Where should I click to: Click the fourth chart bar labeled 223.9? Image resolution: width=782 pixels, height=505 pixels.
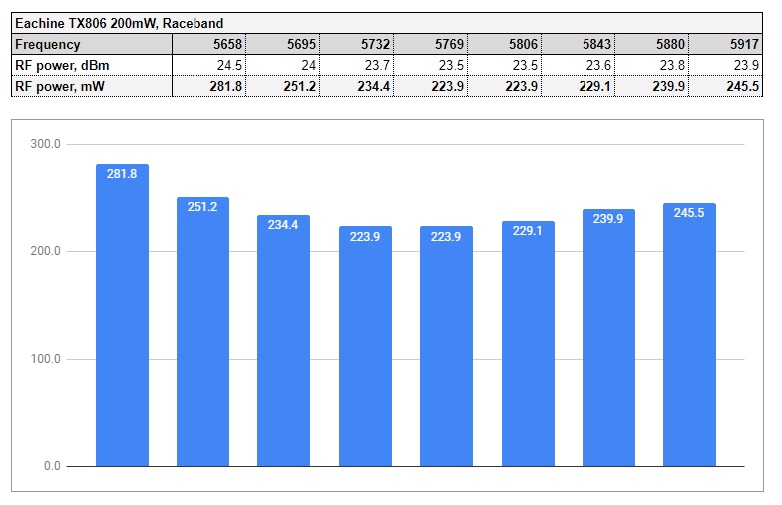pos(366,346)
